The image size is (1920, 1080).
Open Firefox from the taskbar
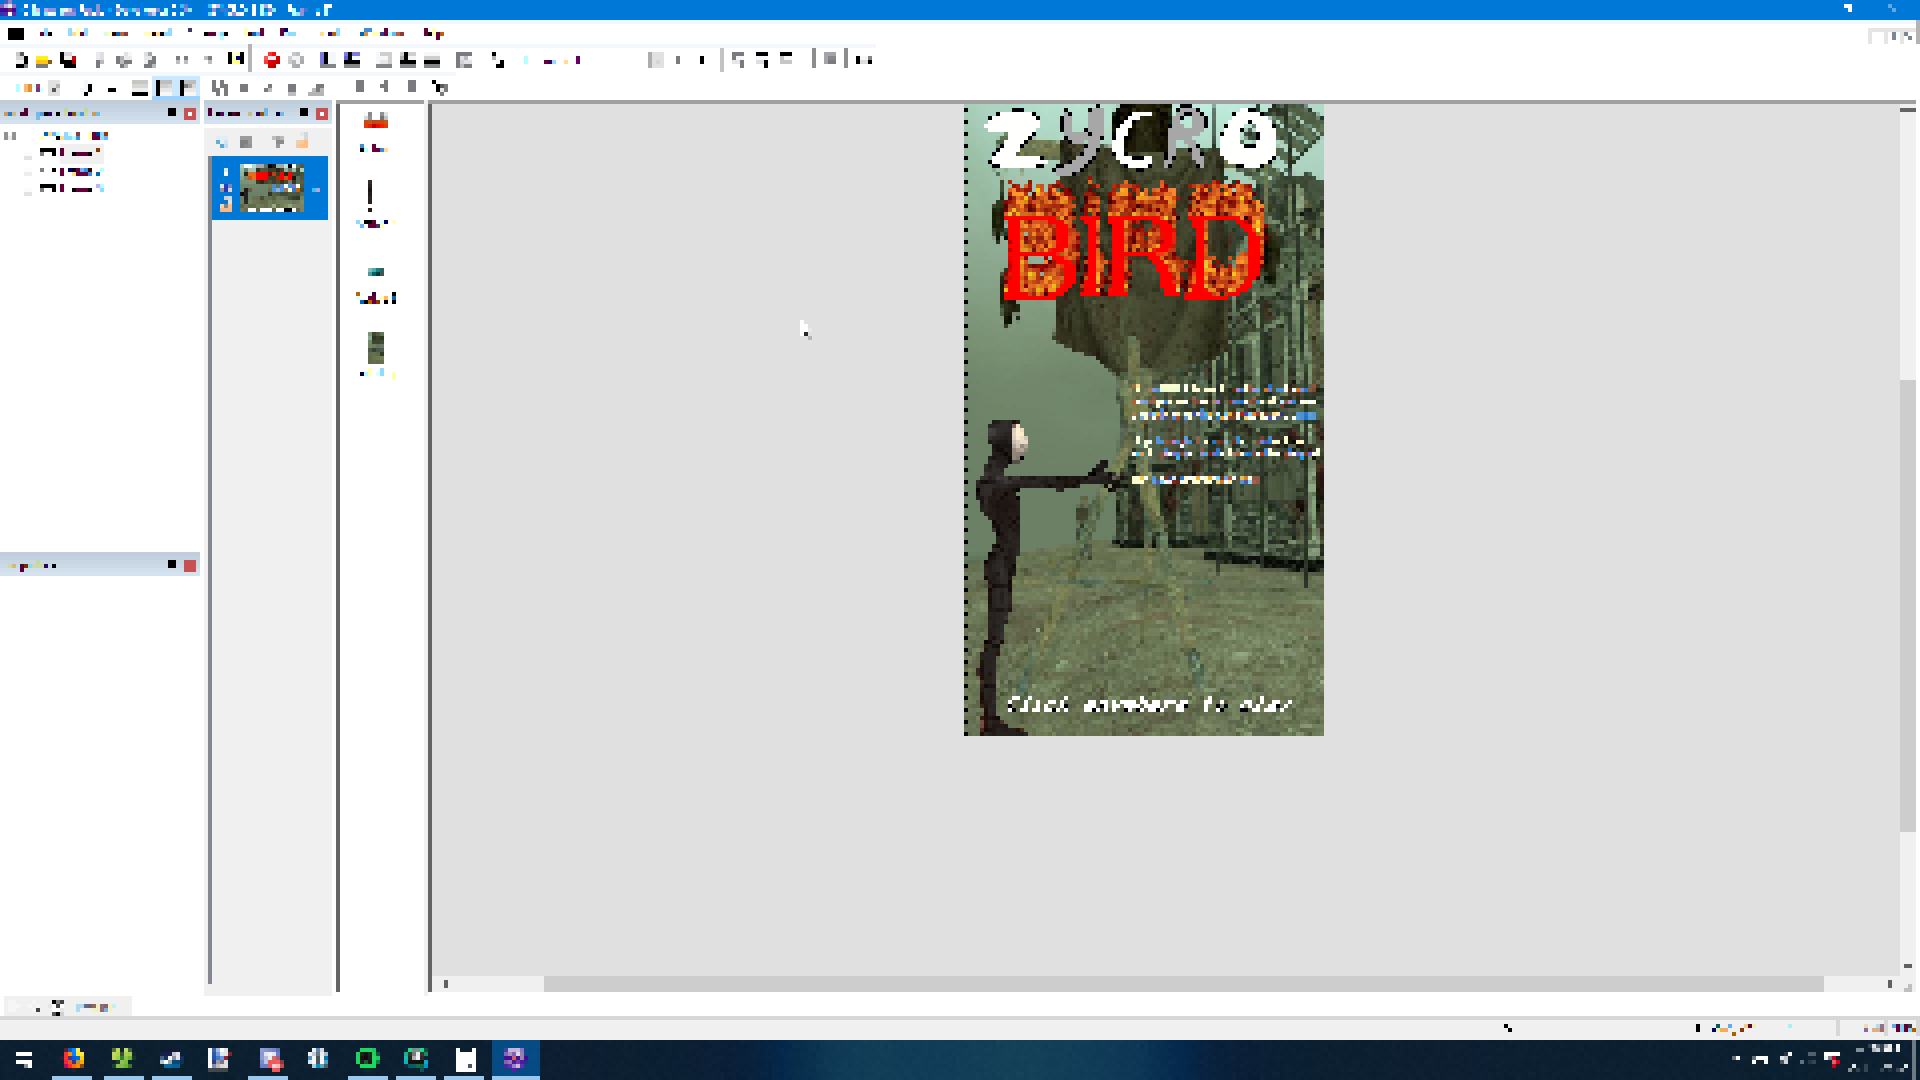73,1059
